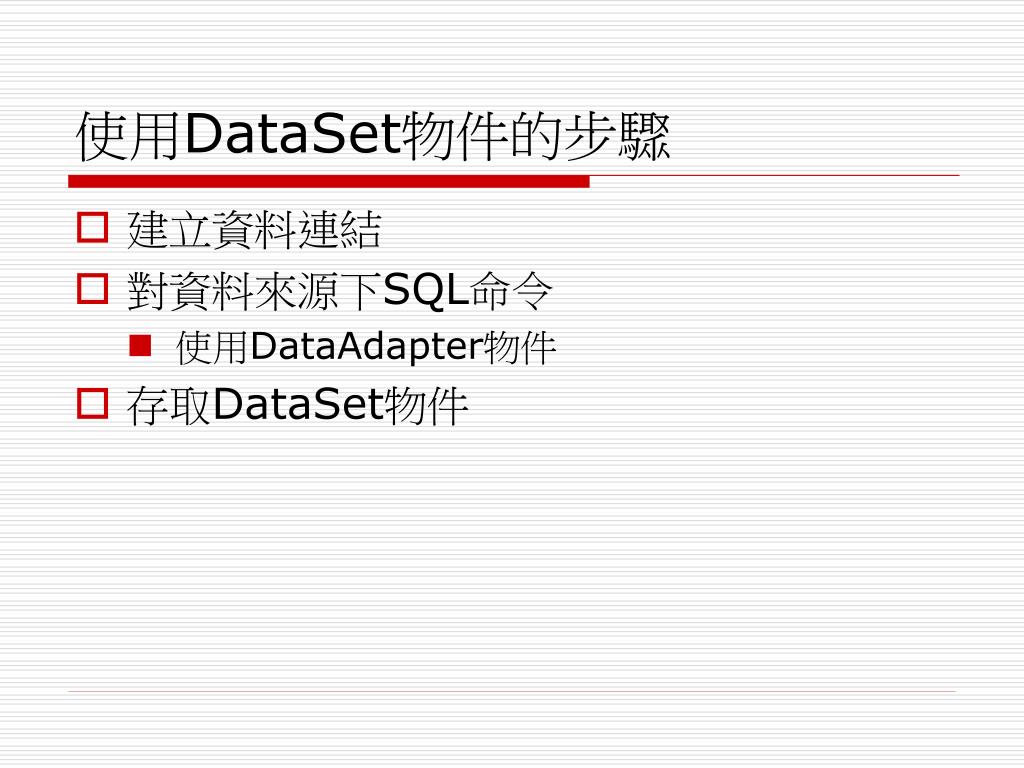Select the thin gray footer line
The width and height of the screenshot is (1024, 768).
(512, 691)
